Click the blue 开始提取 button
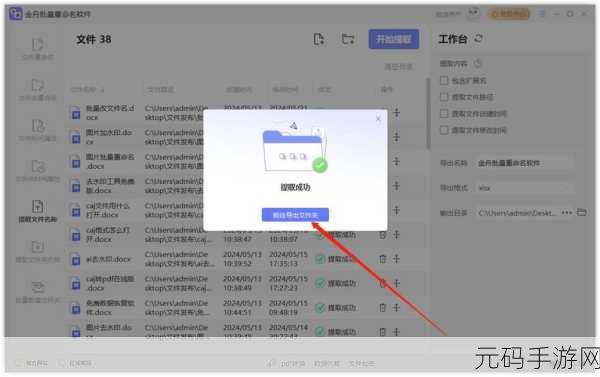Image resolution: width=600 pixels, height=377 pixels. 394,39
